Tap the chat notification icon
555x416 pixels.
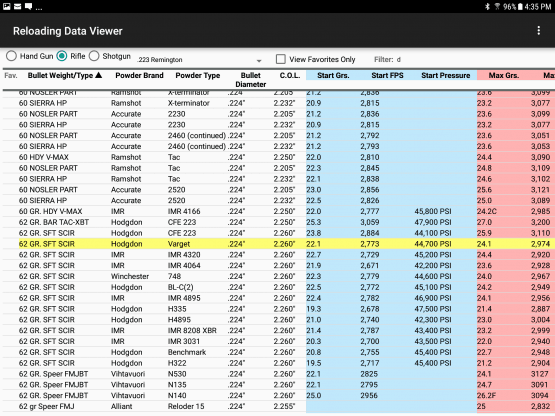(x=28, y=6)
